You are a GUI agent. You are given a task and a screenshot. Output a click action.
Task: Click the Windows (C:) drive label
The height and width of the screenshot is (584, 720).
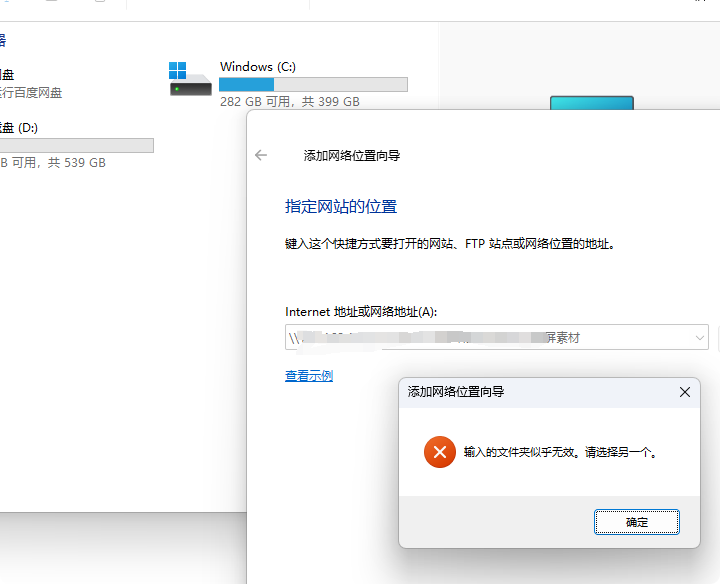coord(258,67)
